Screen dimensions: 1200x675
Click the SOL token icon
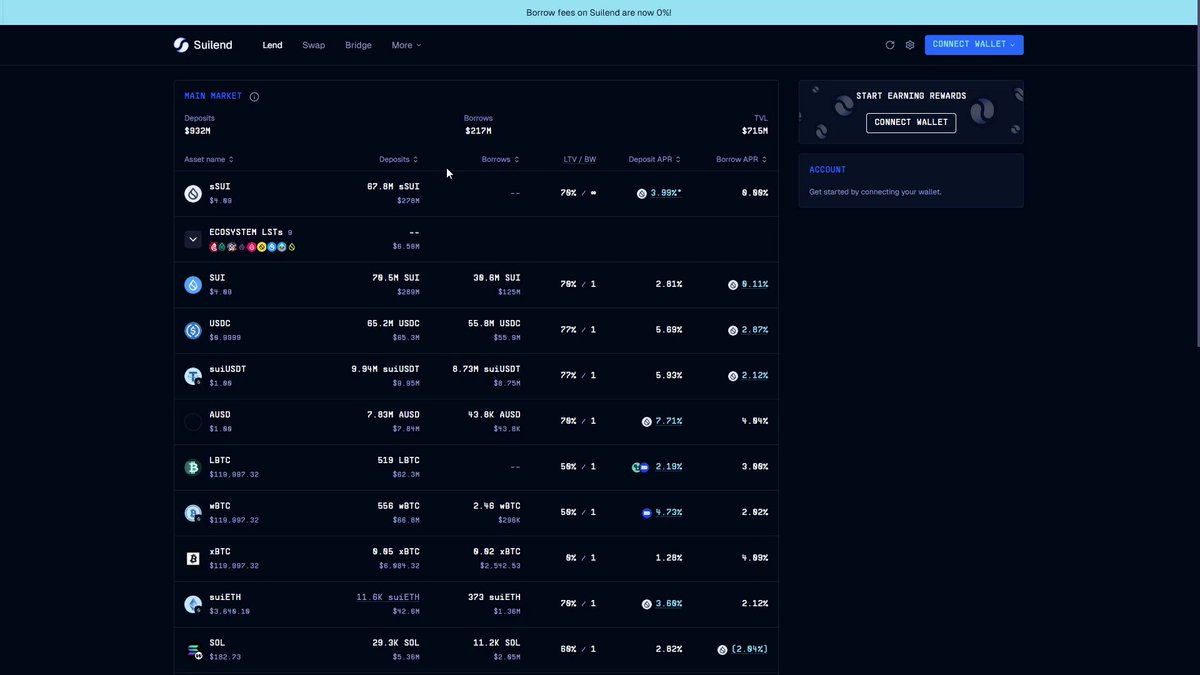tap(193, 650)
